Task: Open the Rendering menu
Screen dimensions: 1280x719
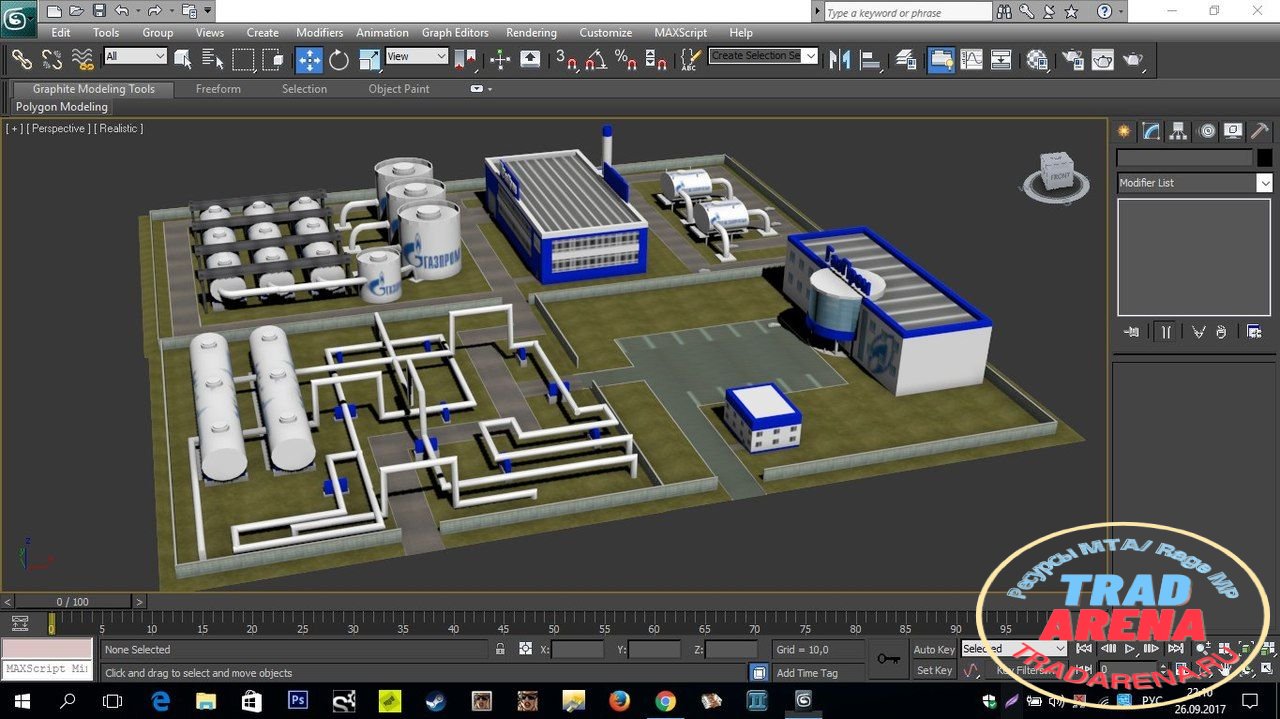Action: pos(531,33)
